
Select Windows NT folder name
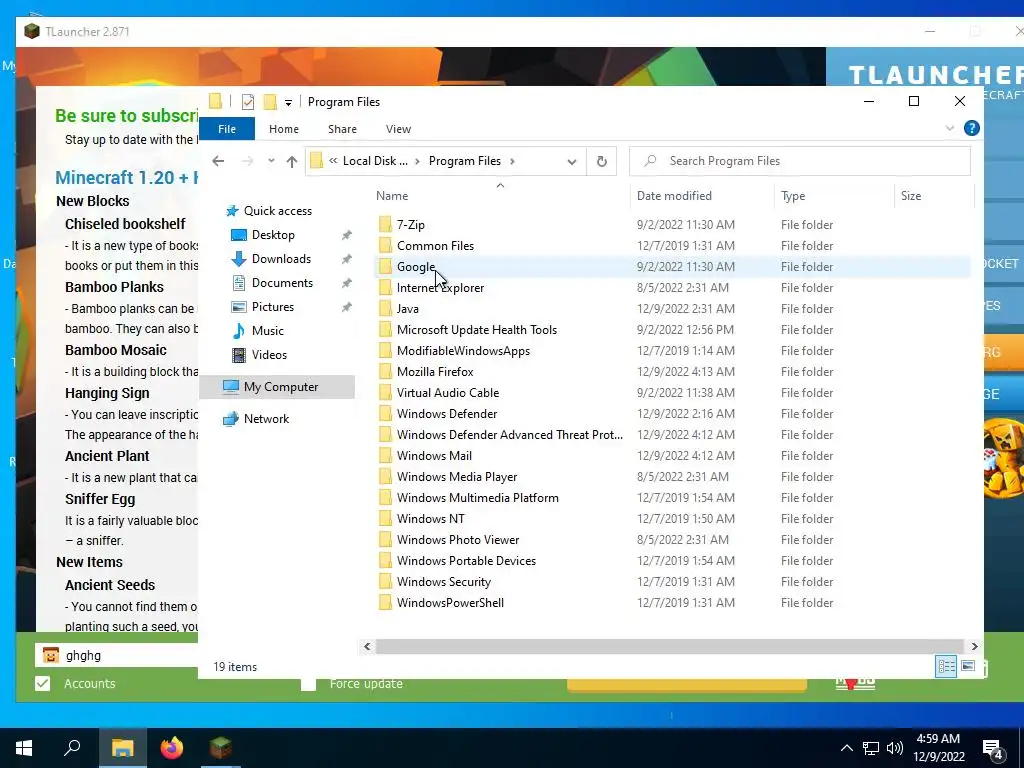[430, 519]
